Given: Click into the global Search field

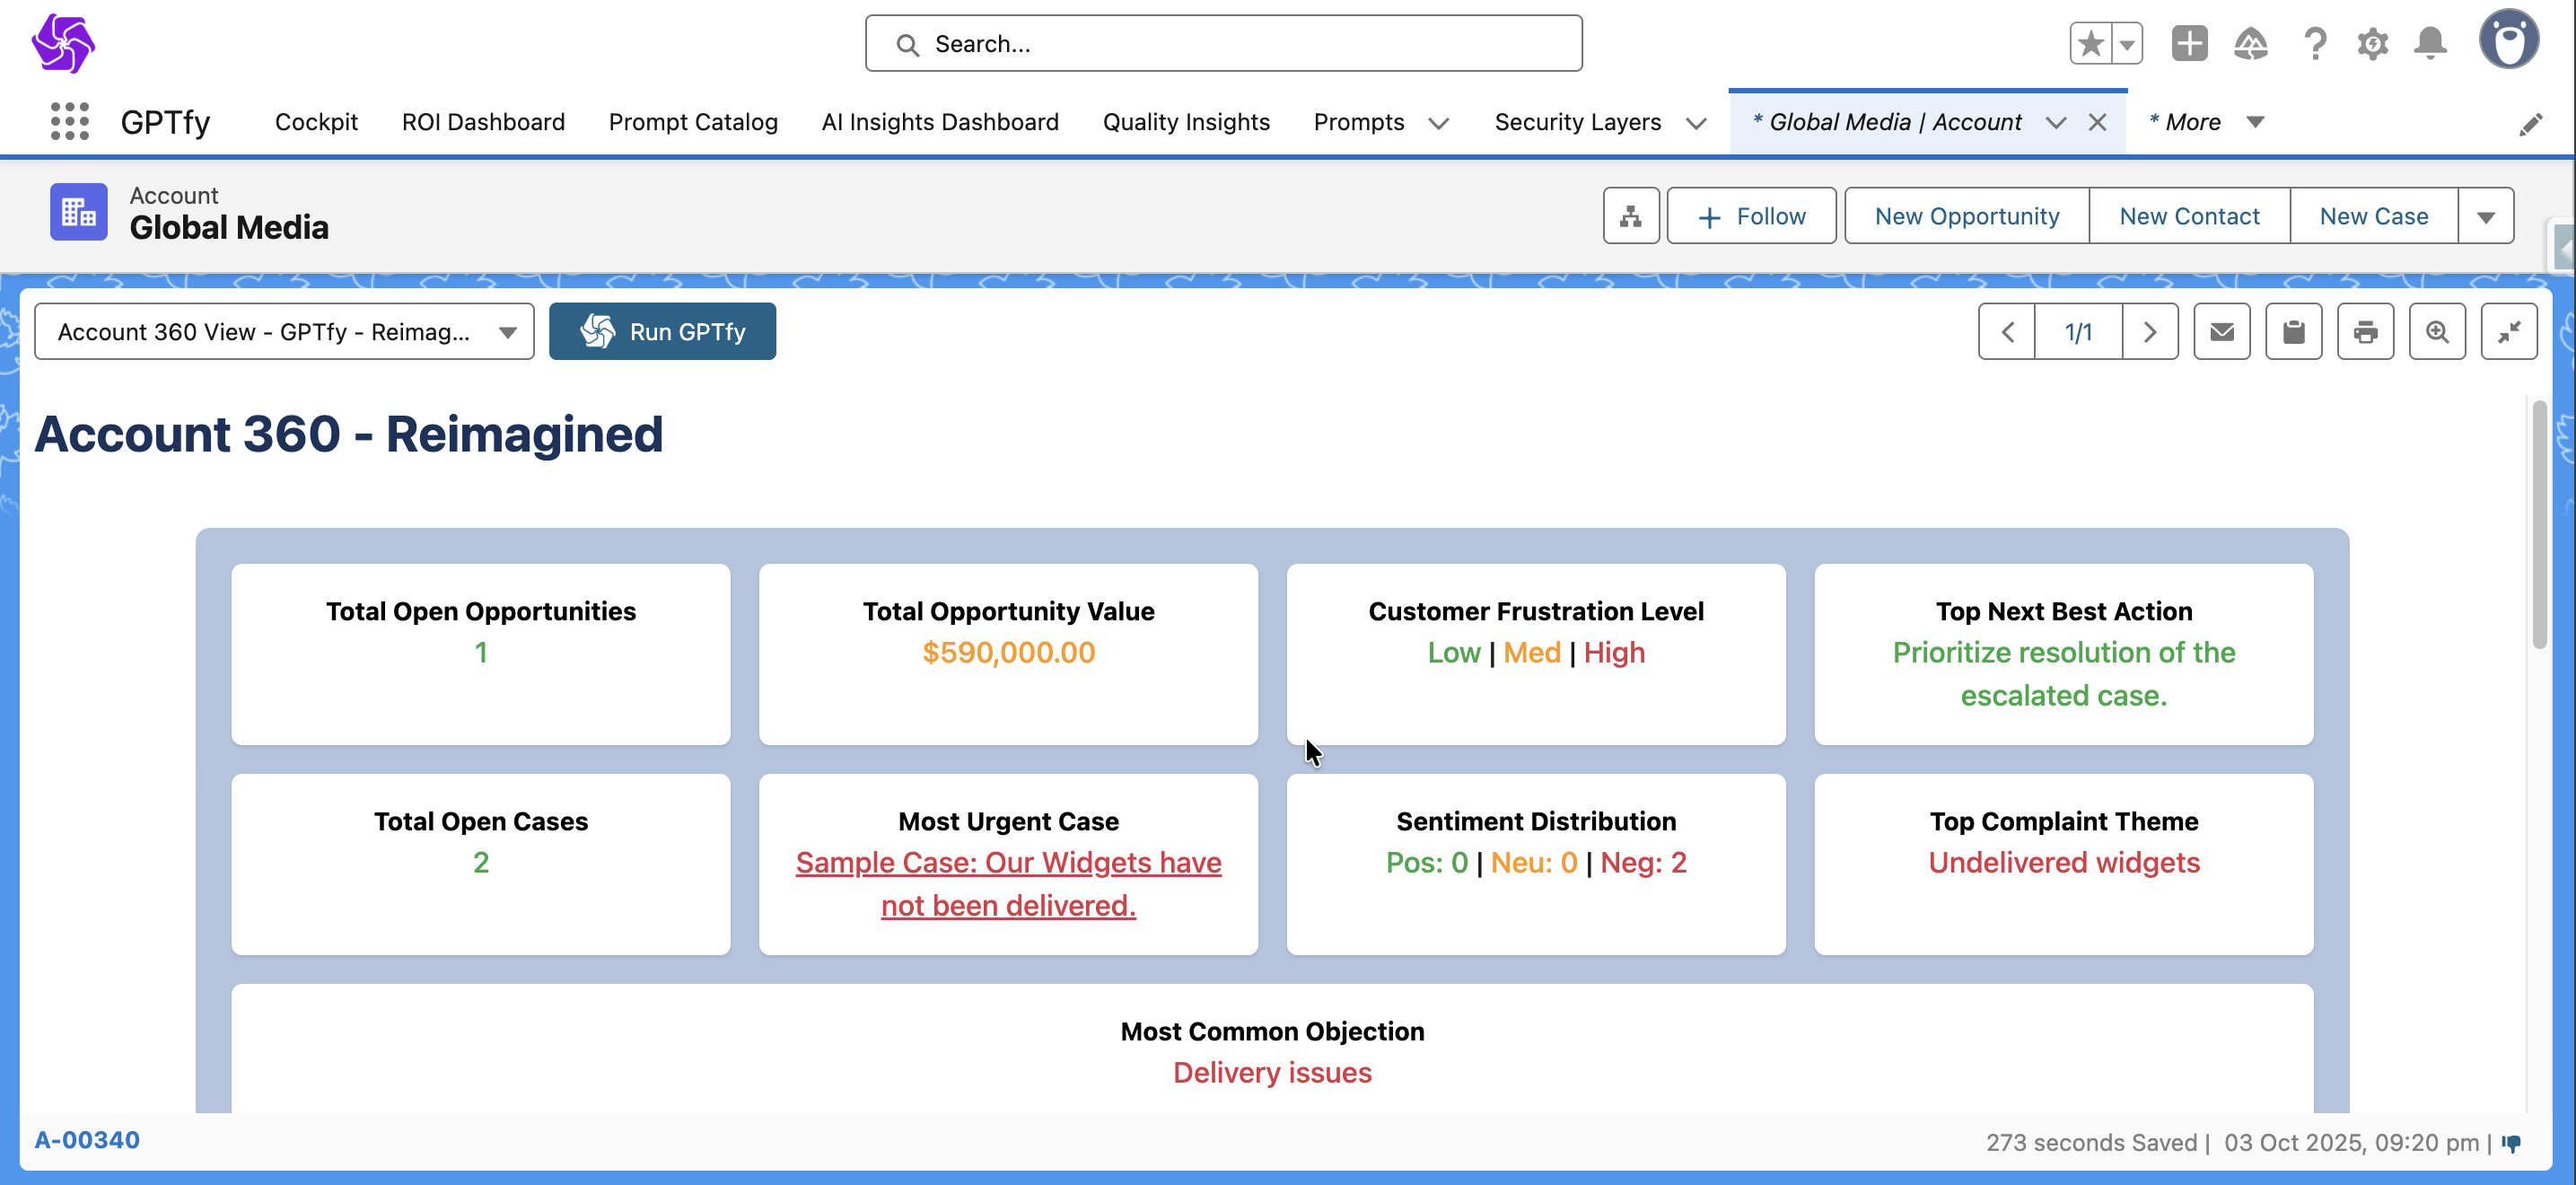Looking at the screenshot, I should (x=1224, y=44).
